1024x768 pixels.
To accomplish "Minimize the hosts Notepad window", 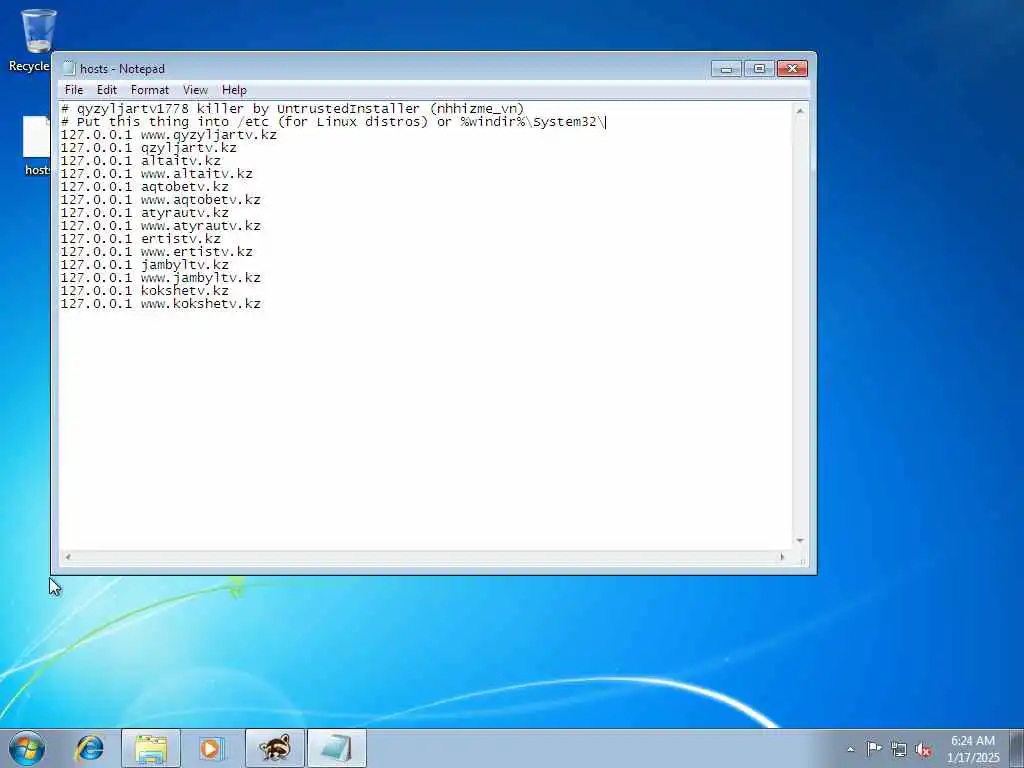I will [726, 69].
